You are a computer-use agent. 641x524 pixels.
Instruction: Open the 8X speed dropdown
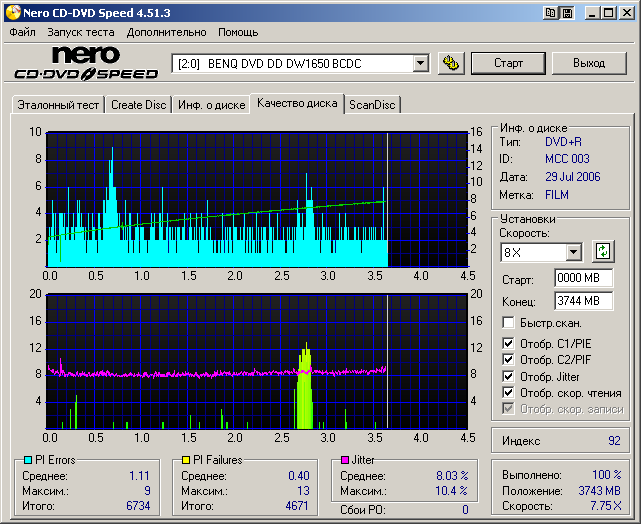[573, 252]
